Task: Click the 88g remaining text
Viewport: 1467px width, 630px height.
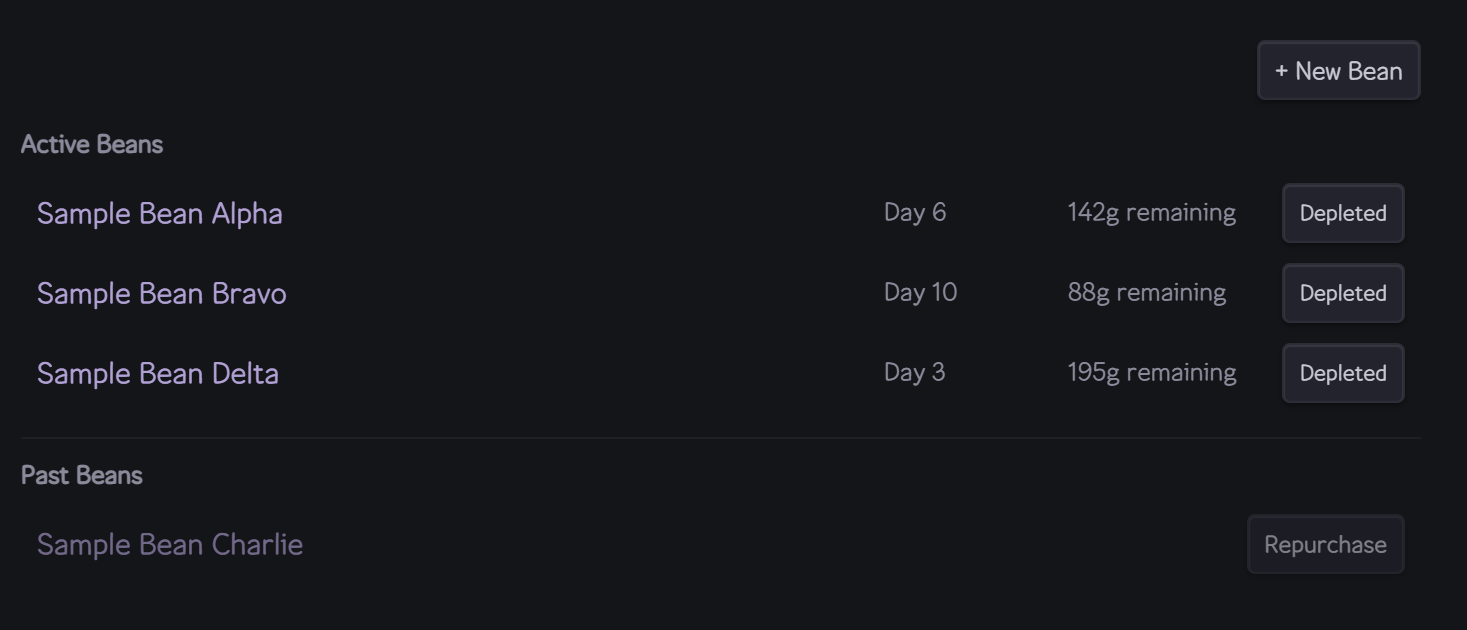Action: point(1146,293)
